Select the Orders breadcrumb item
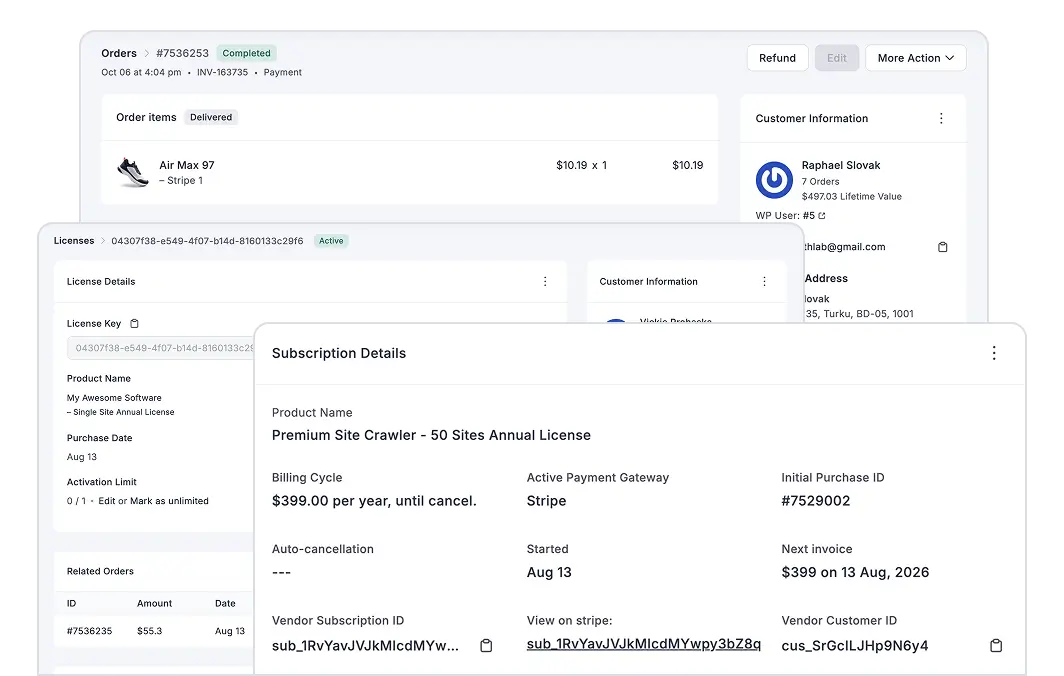This screenshot has width=1064, height=676. click(x=118, y=53)
